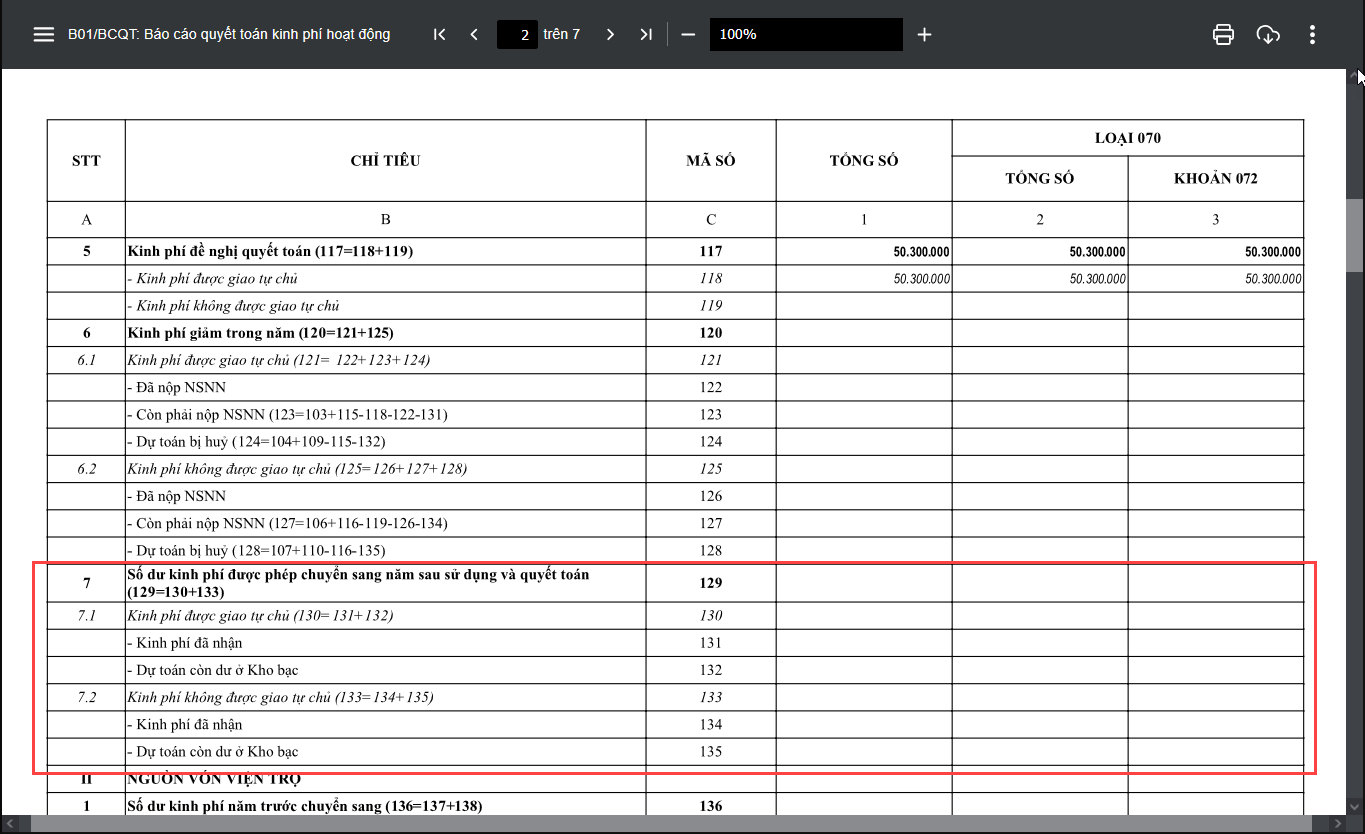
Task: Jump to the first page
Action: [x=439, y=34]
